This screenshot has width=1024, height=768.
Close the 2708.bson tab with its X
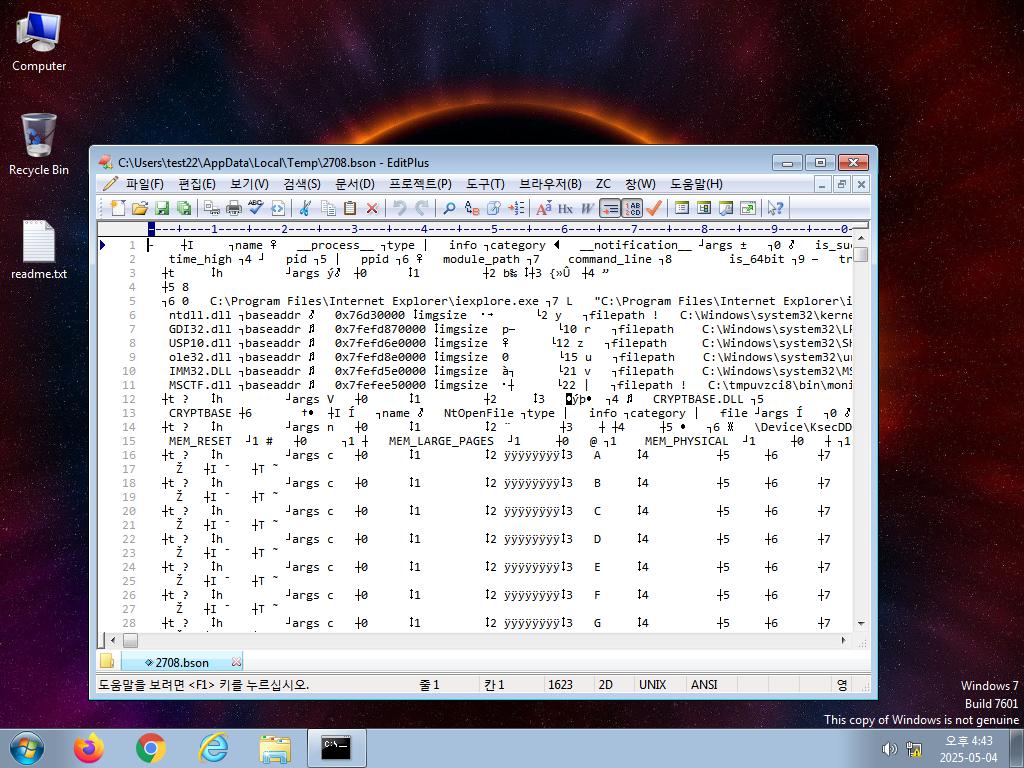click(236, 662)
